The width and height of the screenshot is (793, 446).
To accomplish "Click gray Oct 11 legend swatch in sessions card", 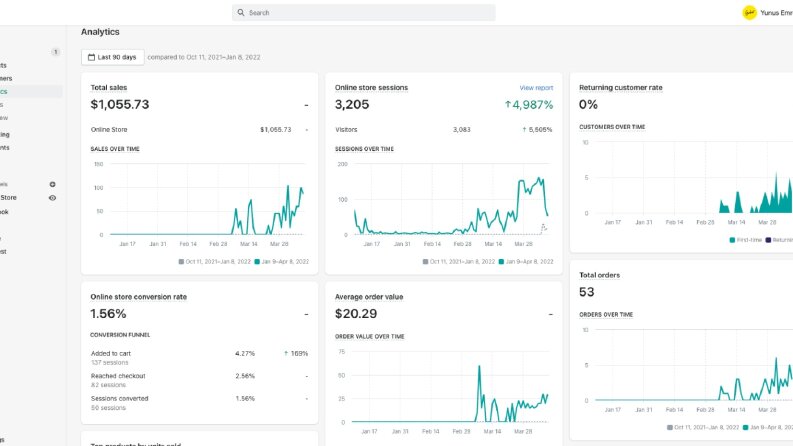I will (425, 261).
